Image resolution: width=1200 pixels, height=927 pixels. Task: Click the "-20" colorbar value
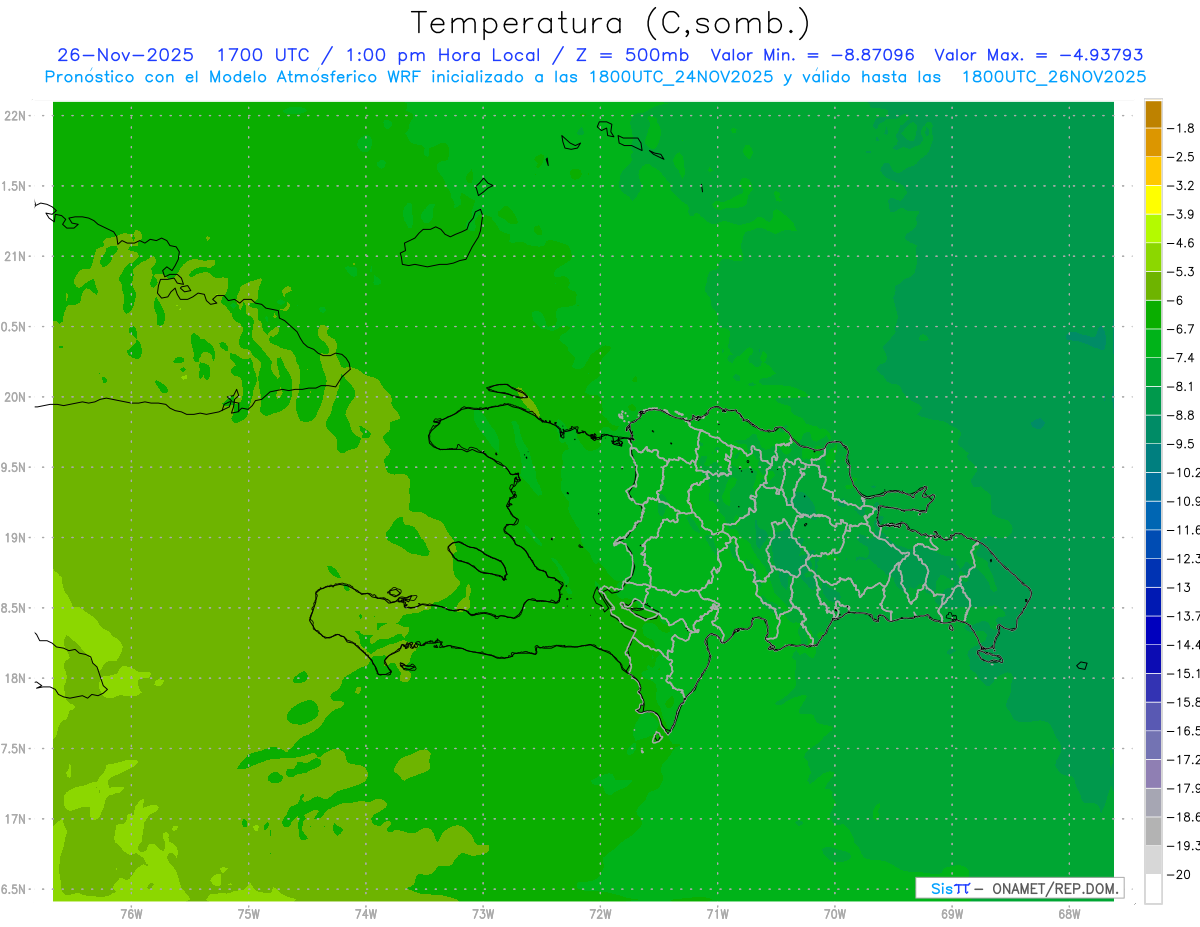click(1181, 874)
